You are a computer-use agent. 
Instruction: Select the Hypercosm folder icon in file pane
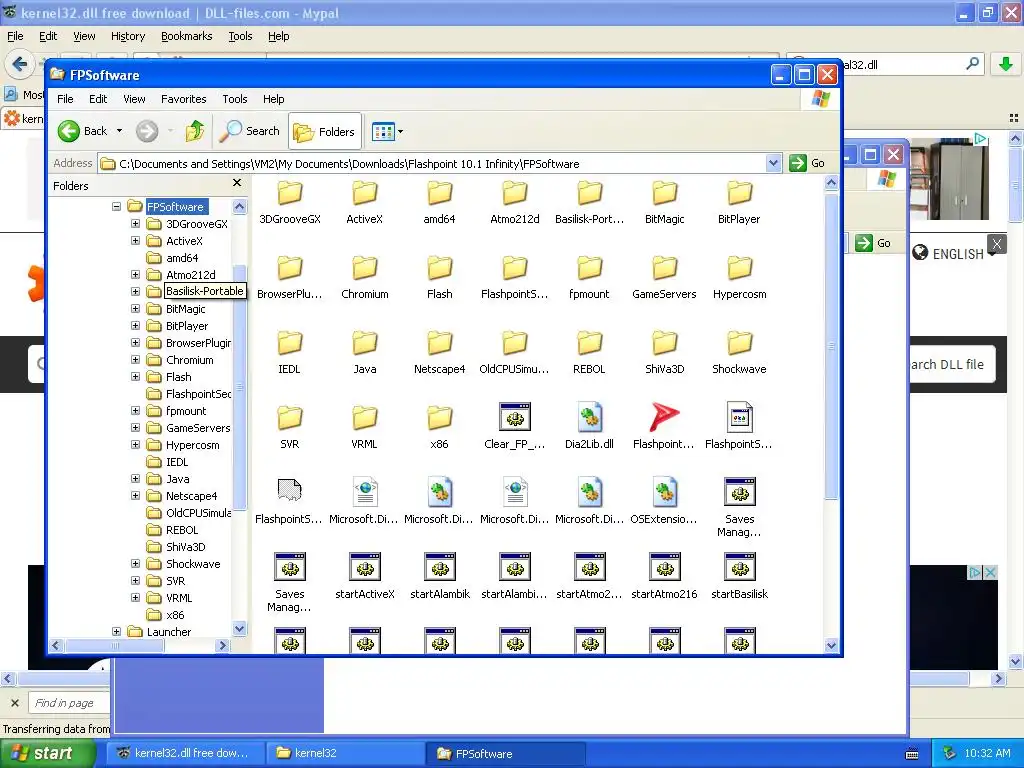point(739,268)
